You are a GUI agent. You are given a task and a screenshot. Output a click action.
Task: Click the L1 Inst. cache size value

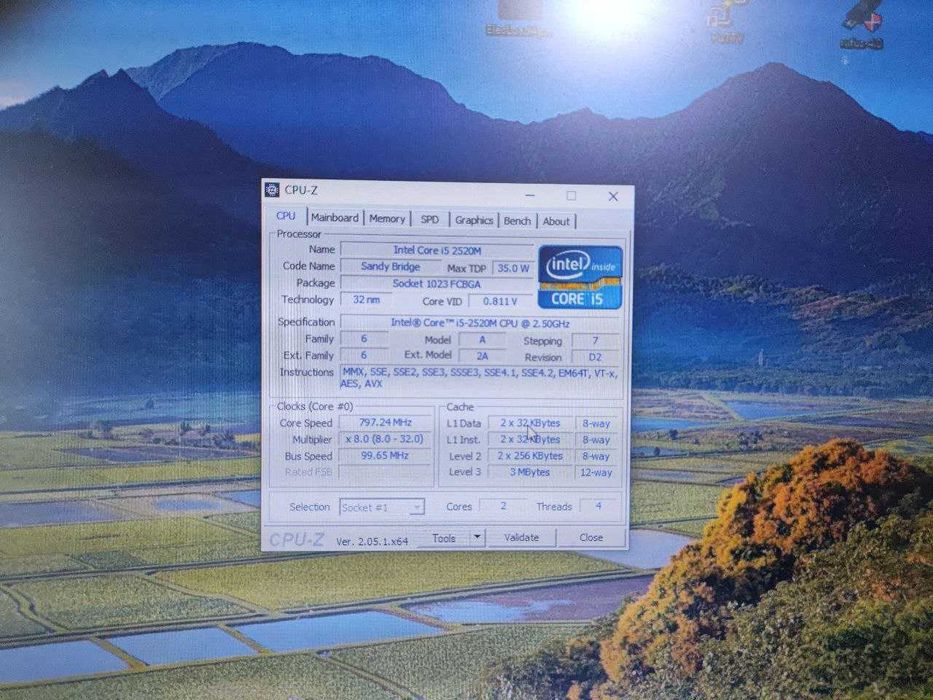(x=530, y=439)
